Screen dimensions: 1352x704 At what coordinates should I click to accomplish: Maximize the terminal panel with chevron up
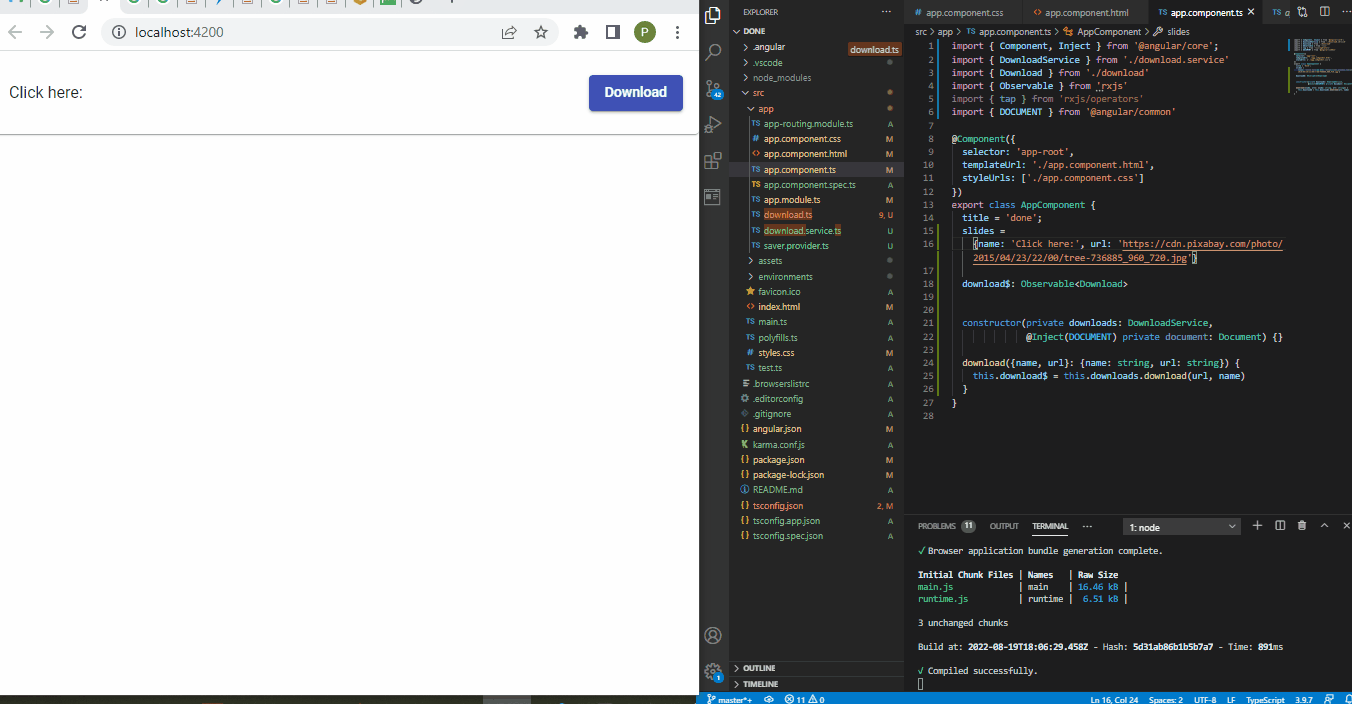1324,526
